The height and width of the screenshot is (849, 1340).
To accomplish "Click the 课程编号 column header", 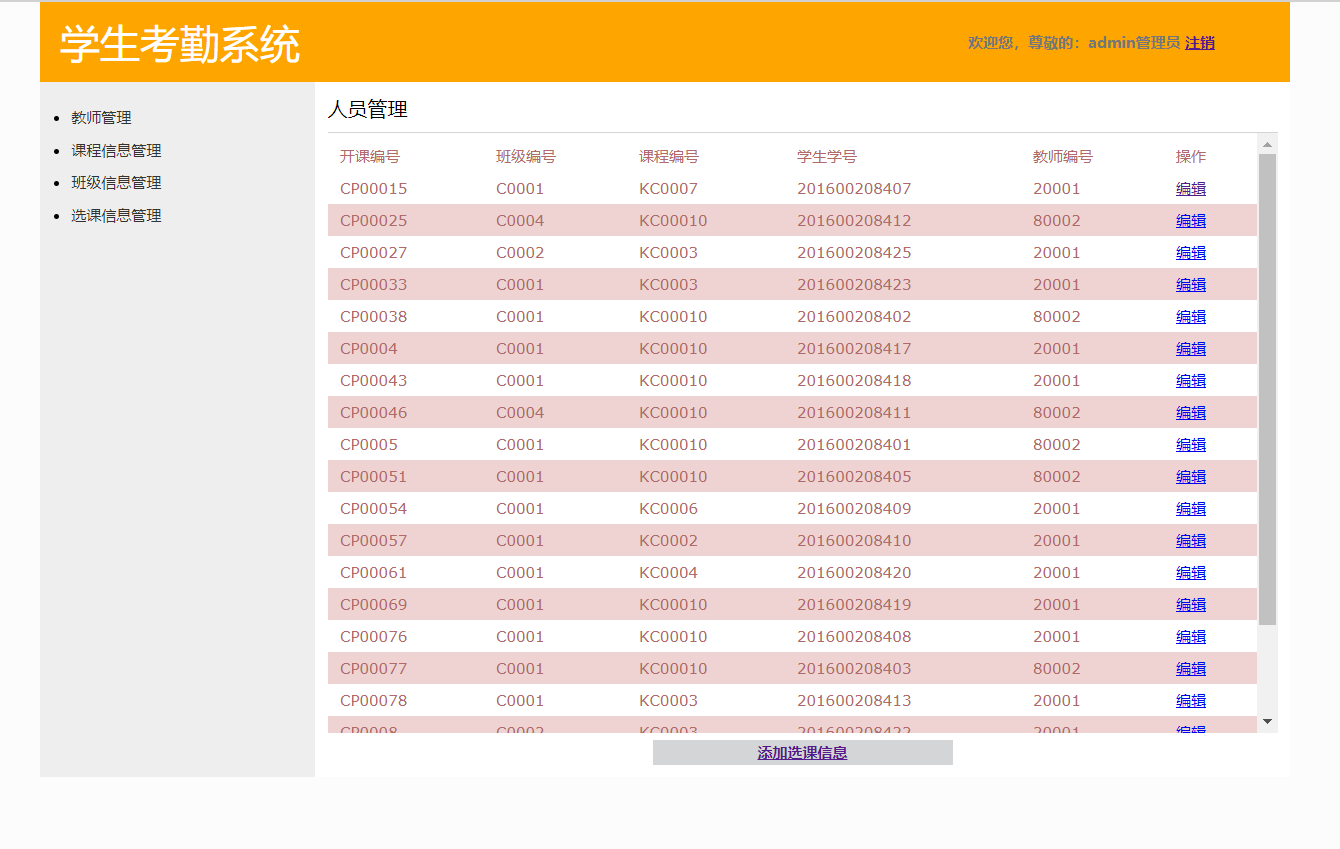I will 669,157.
